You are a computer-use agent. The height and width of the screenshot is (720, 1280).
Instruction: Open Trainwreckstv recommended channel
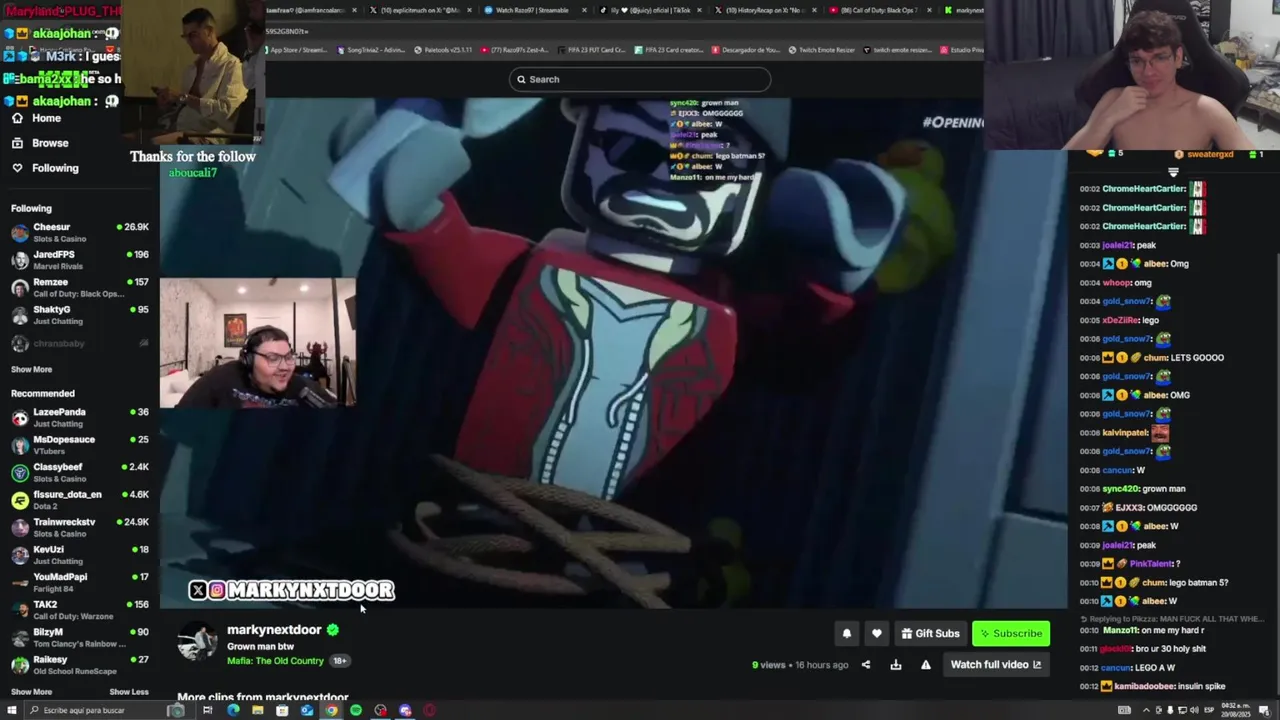pos(79,527)
